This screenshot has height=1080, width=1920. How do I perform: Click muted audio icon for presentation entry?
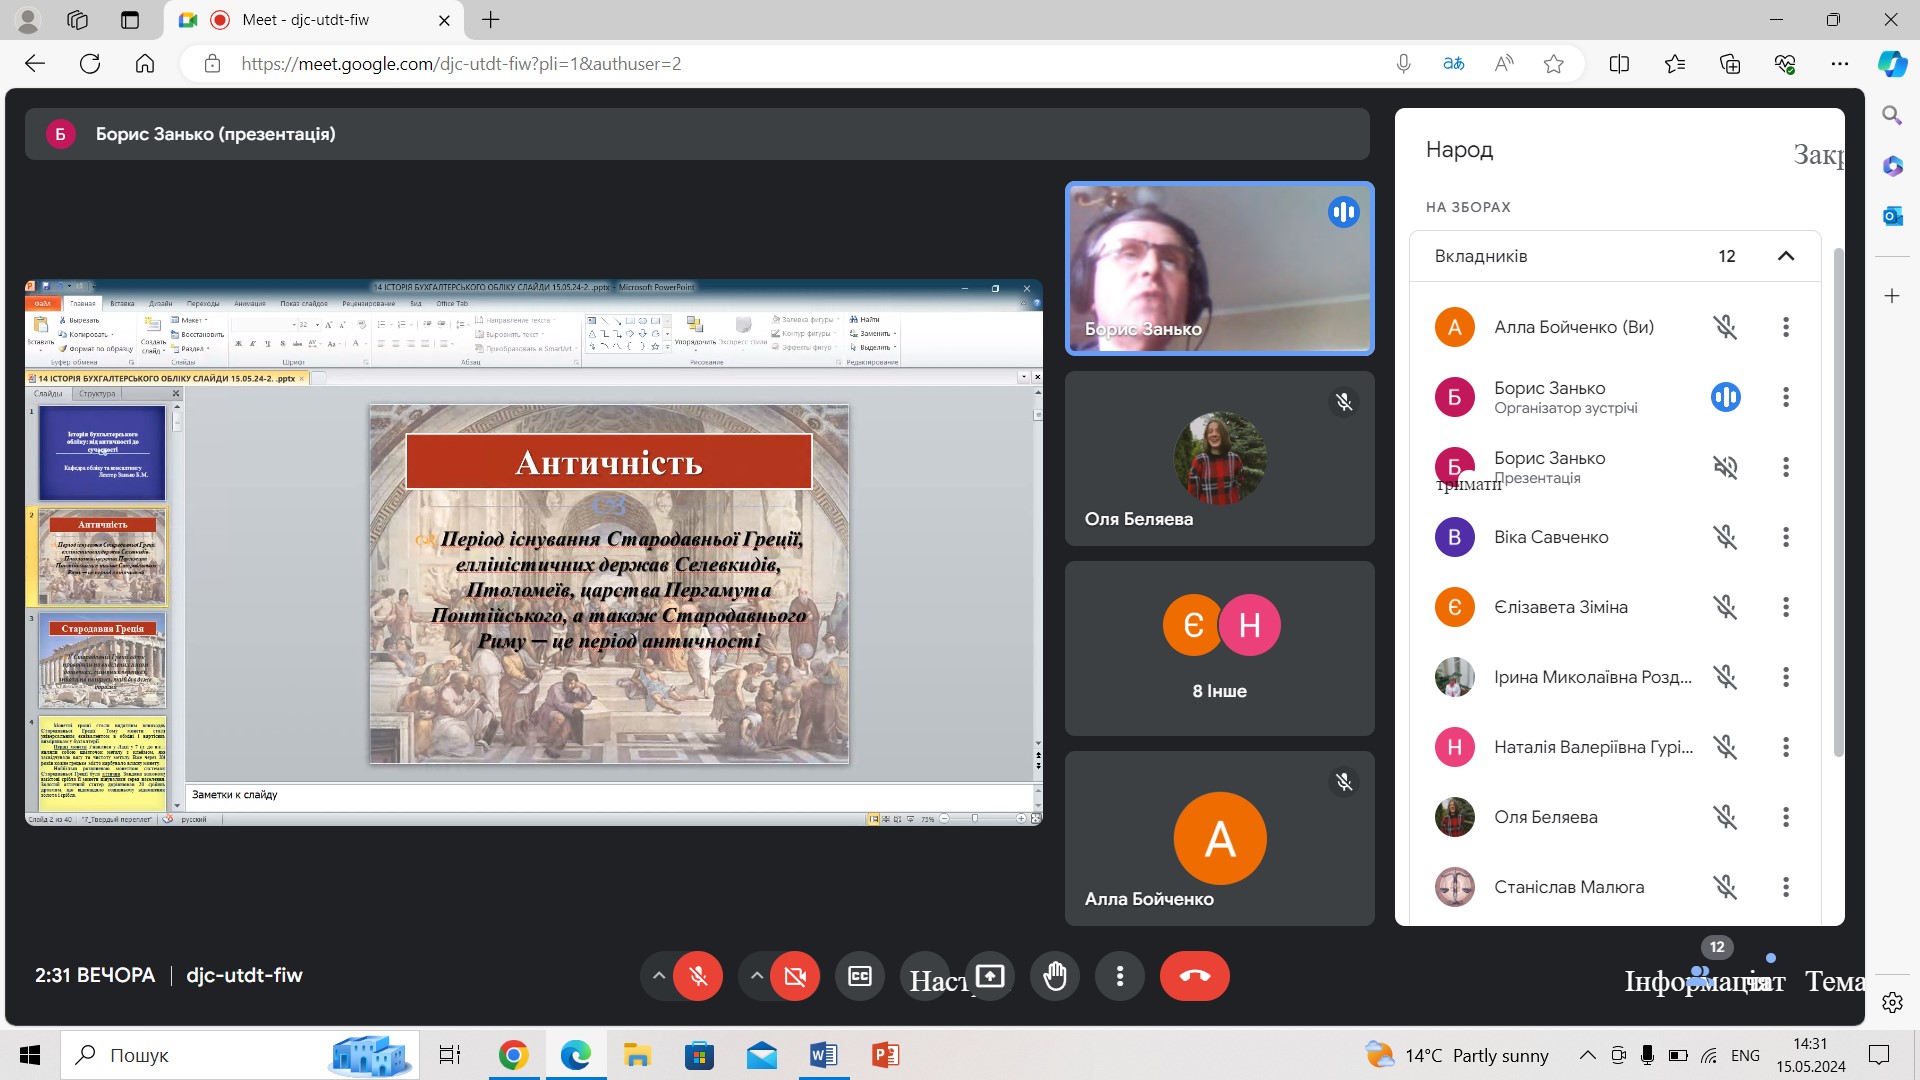(1725, 467)
